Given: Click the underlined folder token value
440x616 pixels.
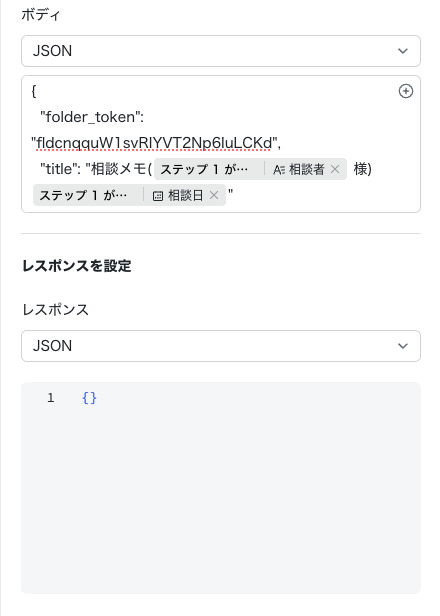Looking at the screenshot, I should point(154,143).
